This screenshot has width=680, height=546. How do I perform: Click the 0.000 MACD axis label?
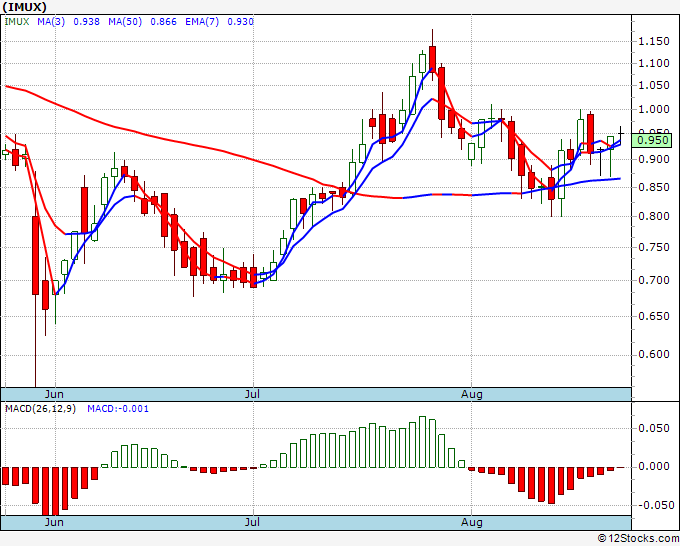tap(654, 466)
